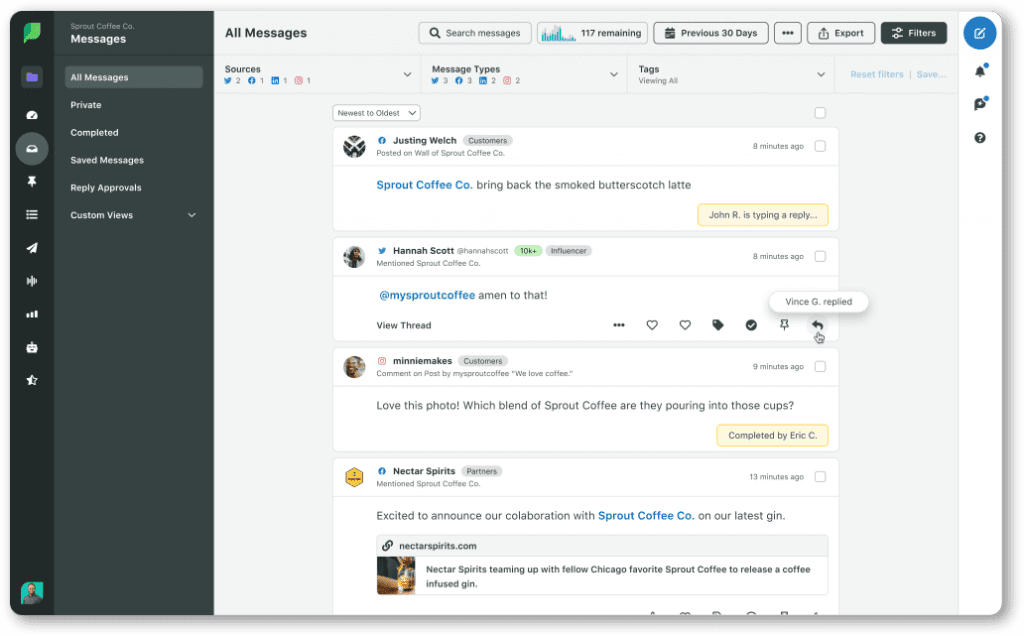Click the 117 remaining usage meter
1024x636 pixels.
point(591,32)
